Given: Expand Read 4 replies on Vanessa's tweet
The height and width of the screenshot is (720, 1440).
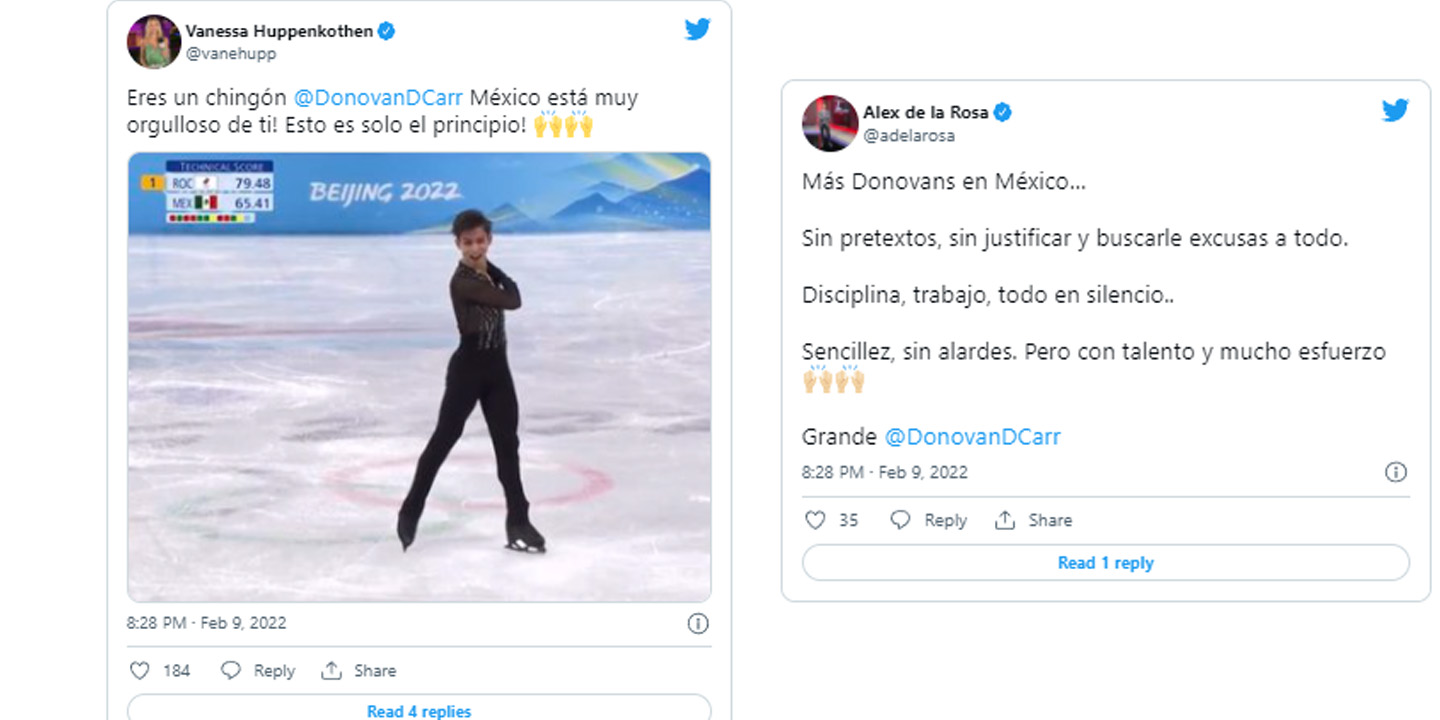Looking at the screenshot, I should (x=419, y=710).
